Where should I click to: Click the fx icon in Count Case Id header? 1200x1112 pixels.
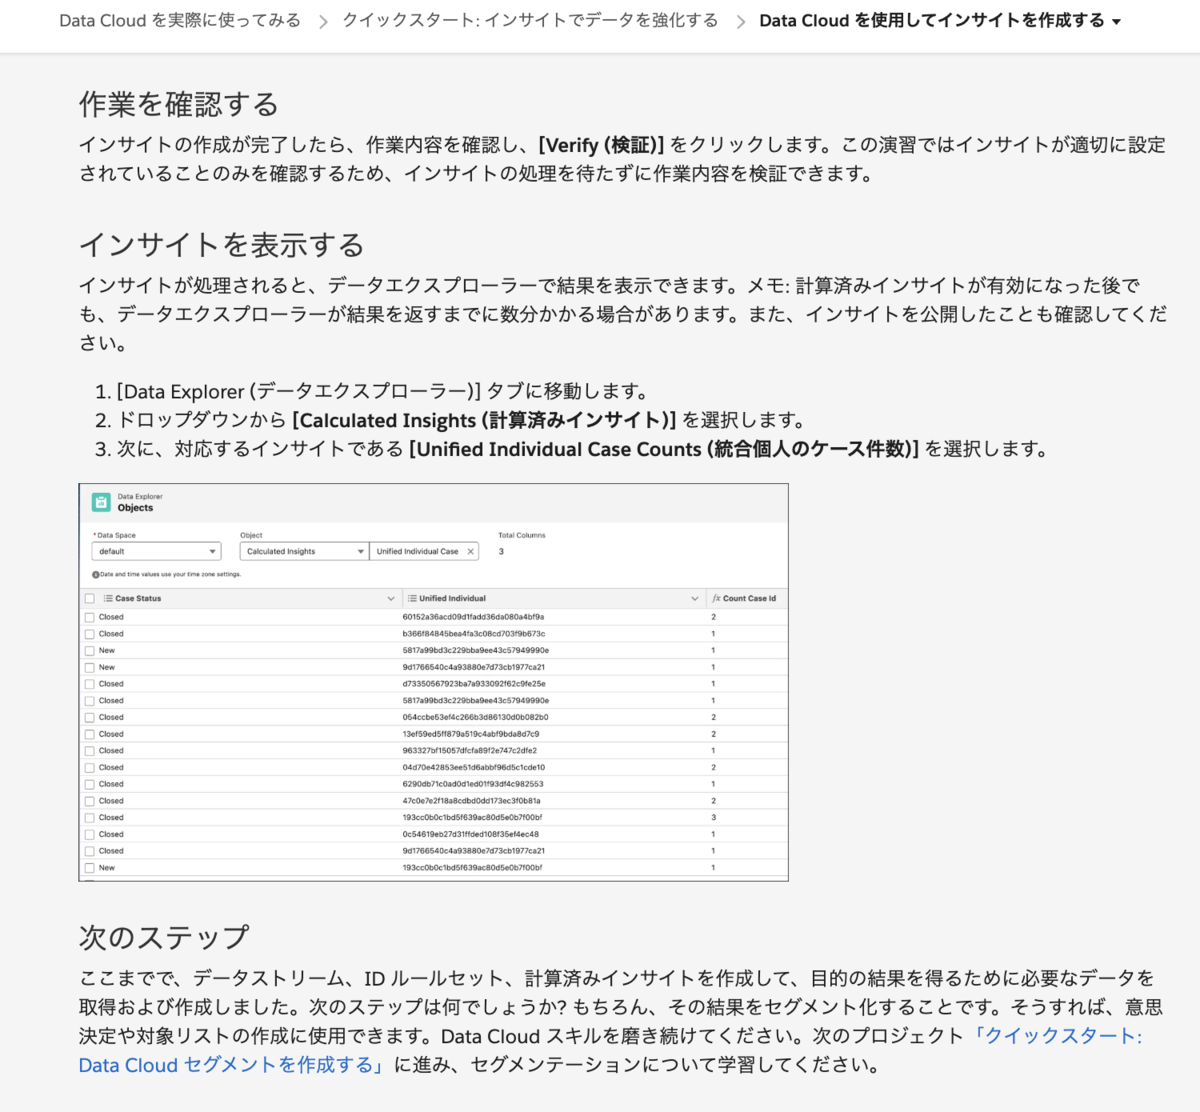(x=716, y=598)
